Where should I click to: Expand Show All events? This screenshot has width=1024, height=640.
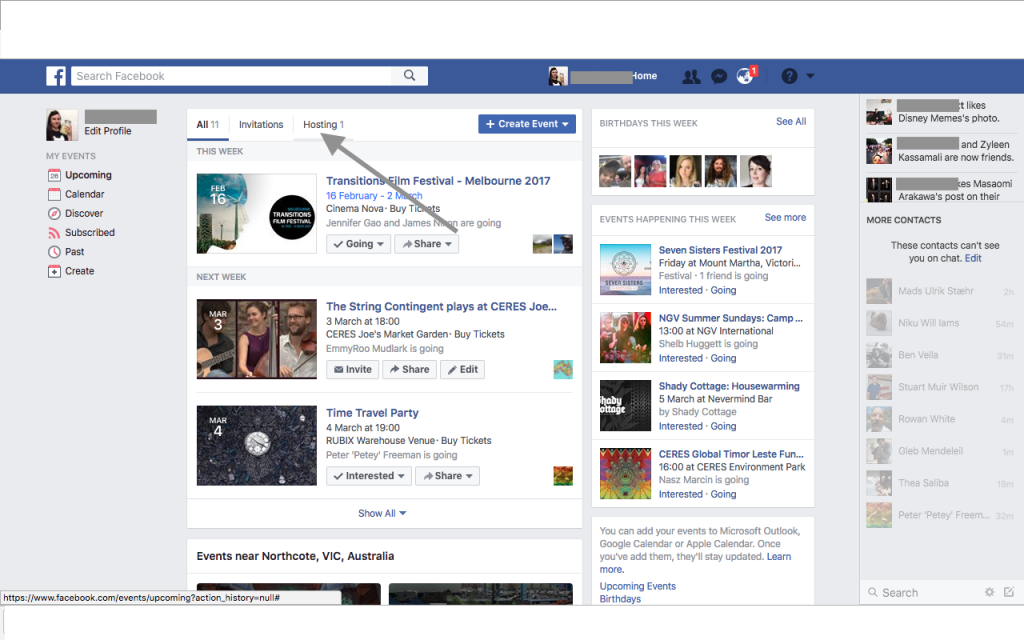382,513
